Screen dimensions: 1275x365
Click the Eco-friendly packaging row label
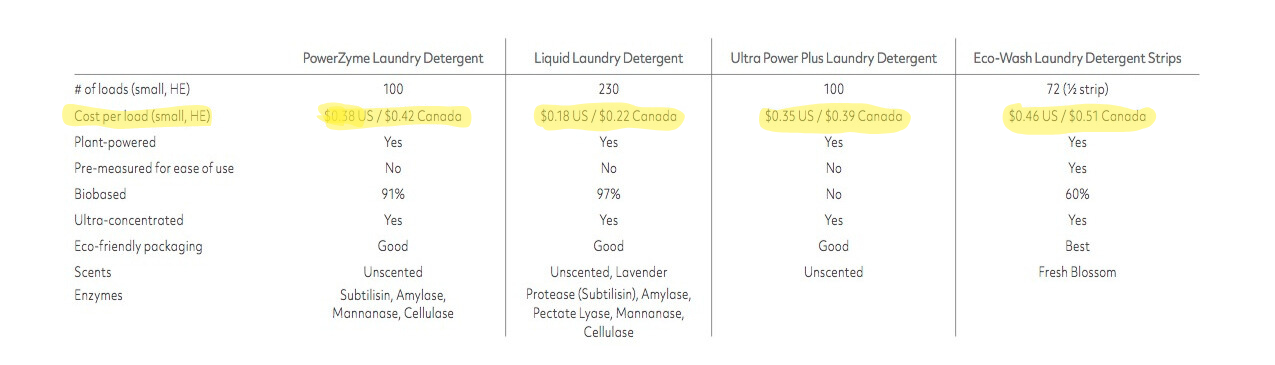(x=138, y=246)
